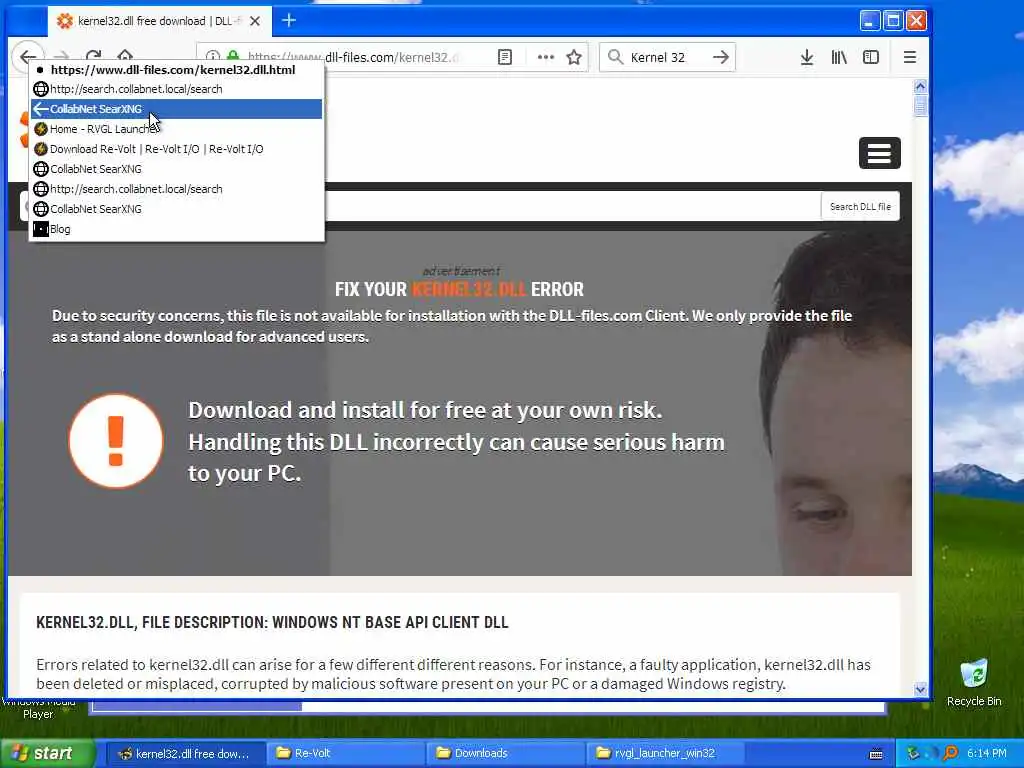Click the Search DLL file button
This screenshot has width=1024, height=768.
click(860, 206)
